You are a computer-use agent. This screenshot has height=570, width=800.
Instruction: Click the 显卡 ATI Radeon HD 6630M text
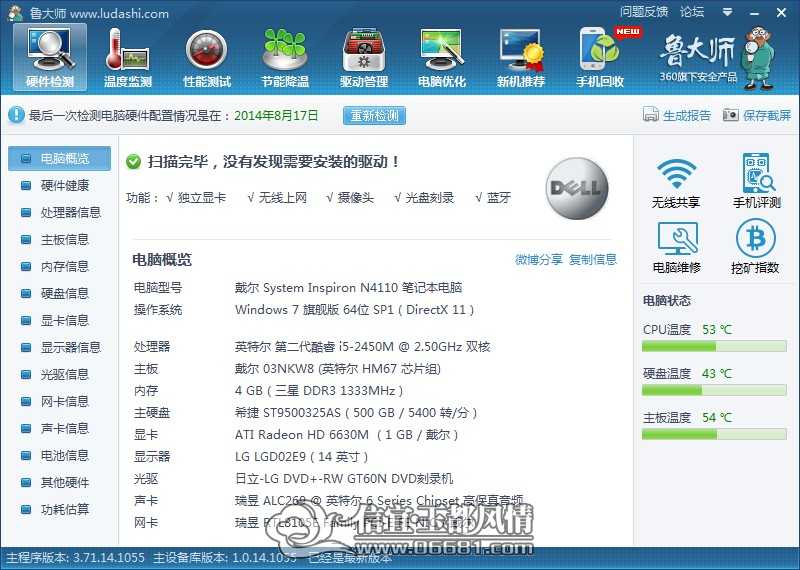click(x=347, y=435)
